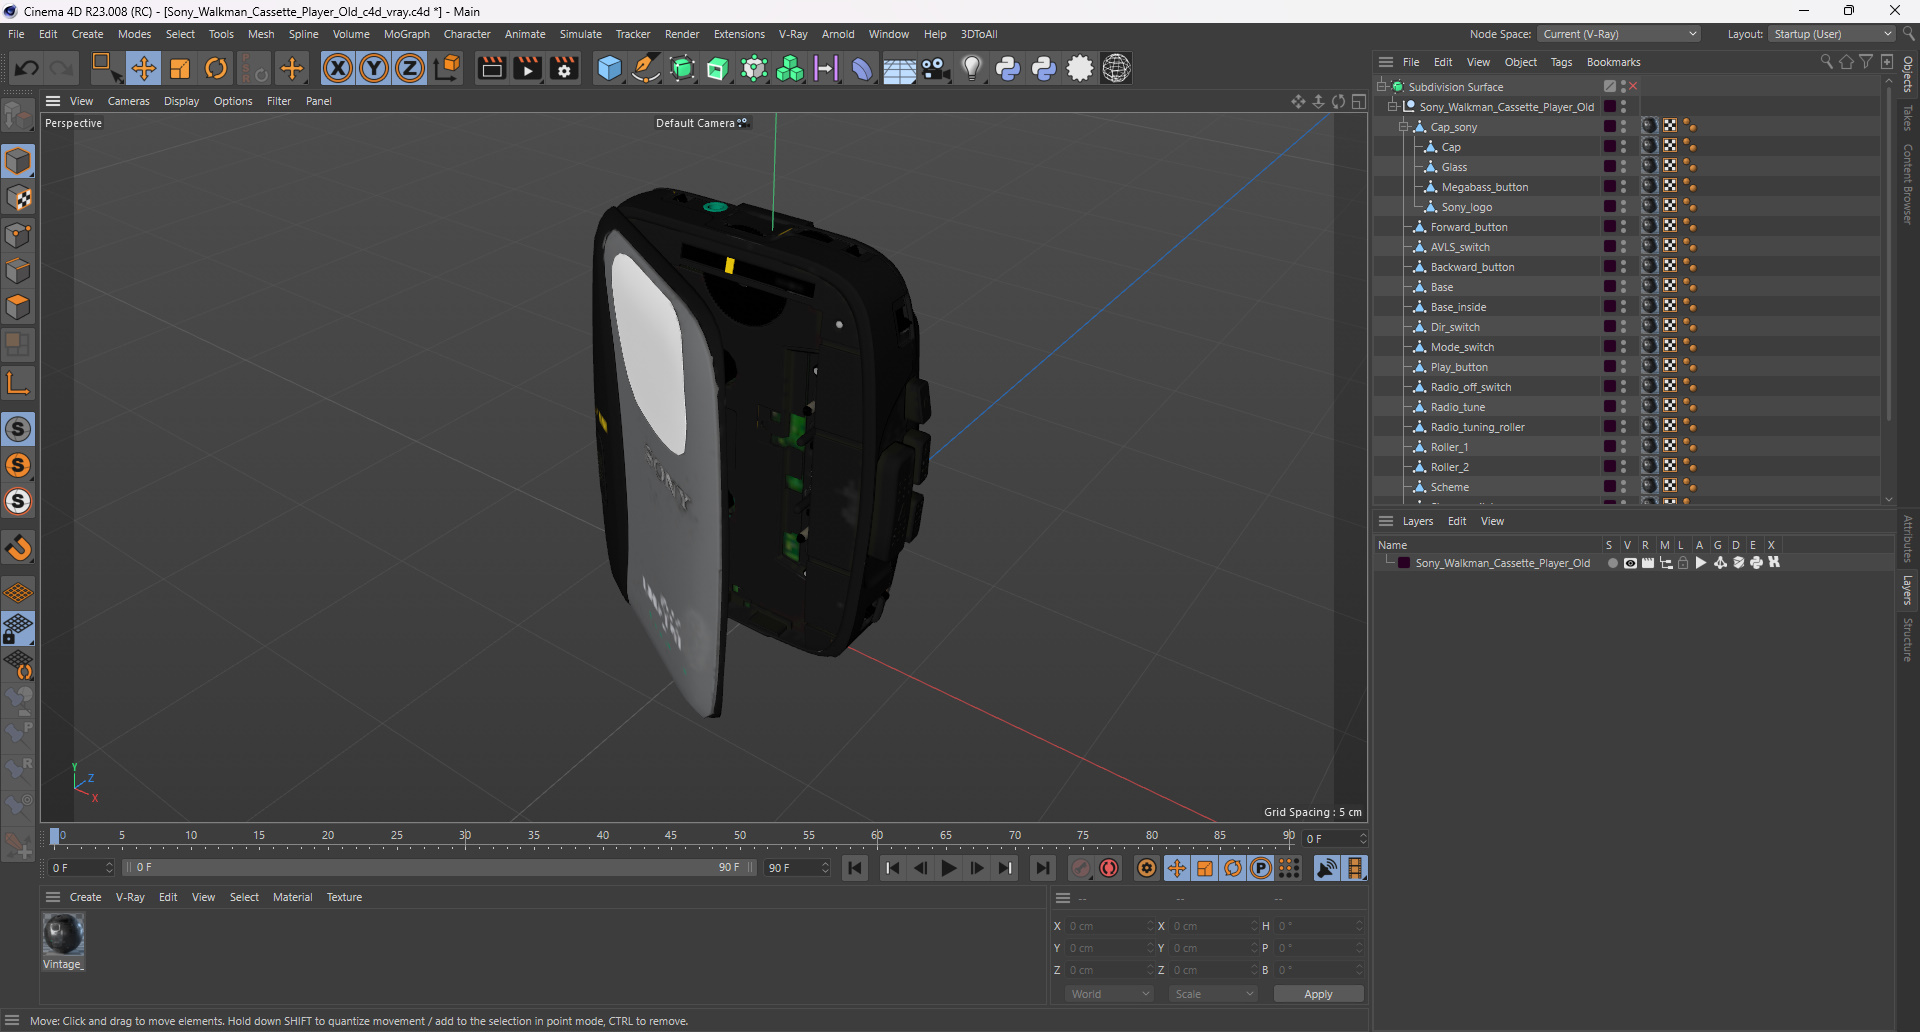Open Edit Render Settings gear clapperboard

point(565,68)
